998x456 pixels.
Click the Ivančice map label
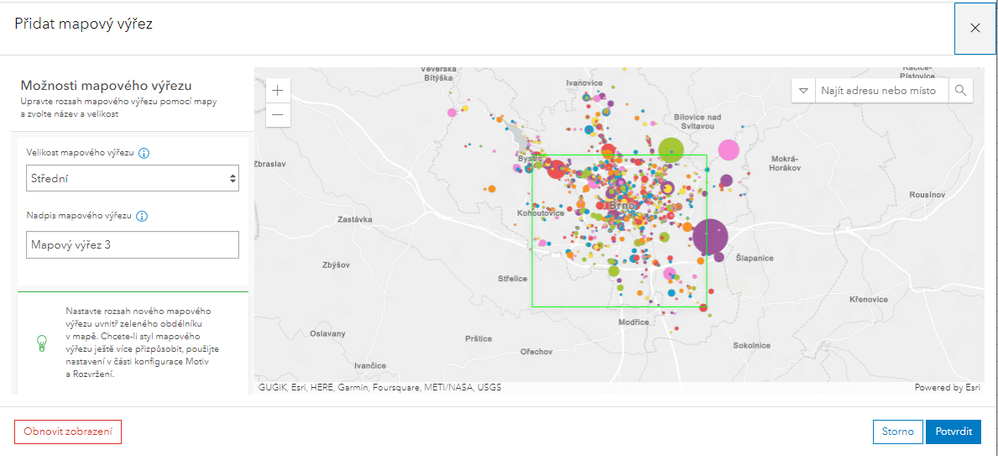(x=370, y=366)
